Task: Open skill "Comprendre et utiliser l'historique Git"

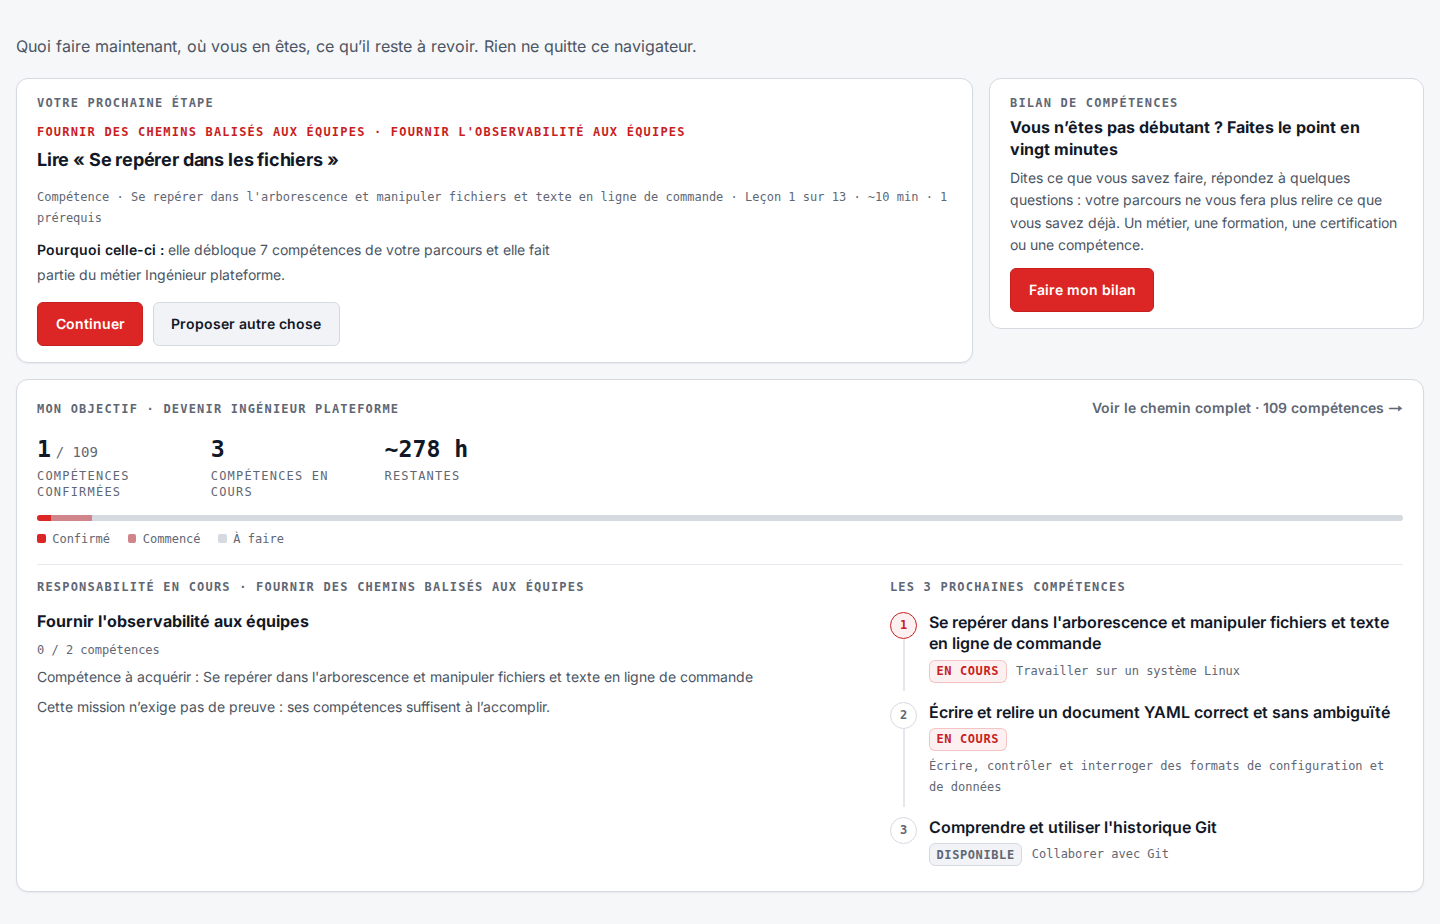Action: (1073, 827)
